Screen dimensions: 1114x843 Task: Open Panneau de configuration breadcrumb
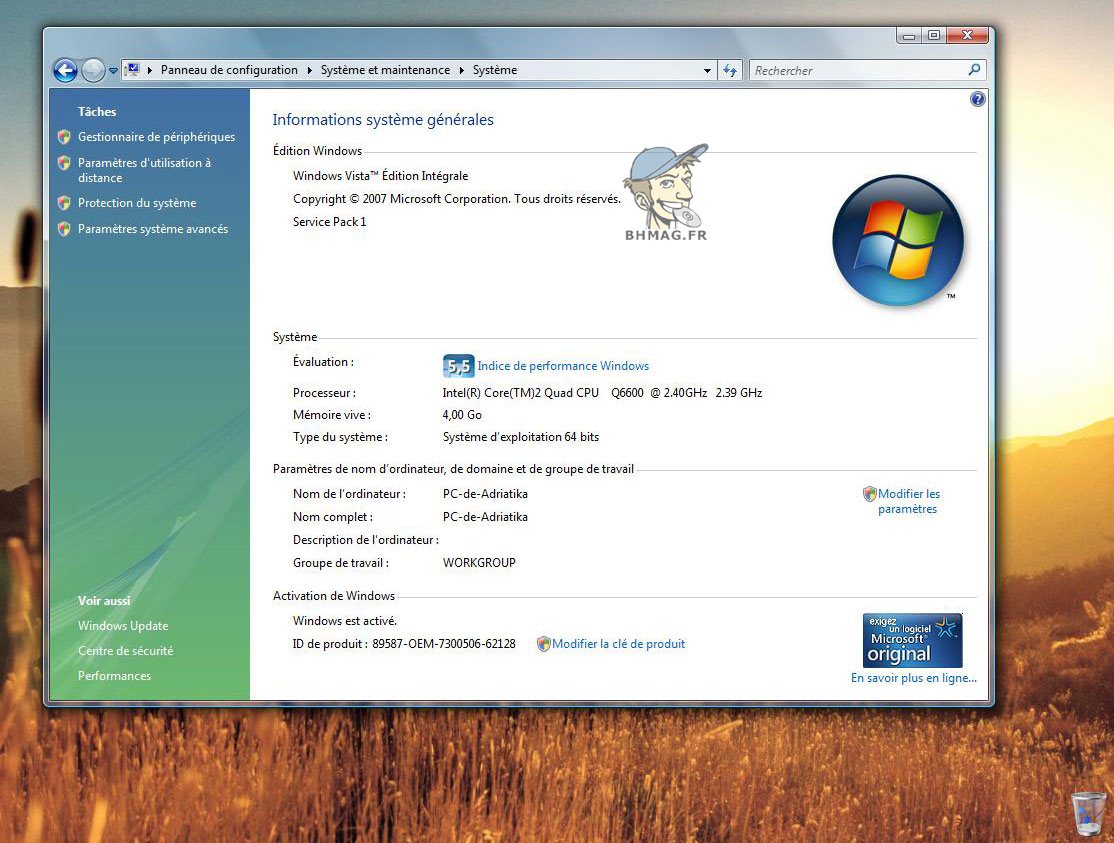pos(229,70)
